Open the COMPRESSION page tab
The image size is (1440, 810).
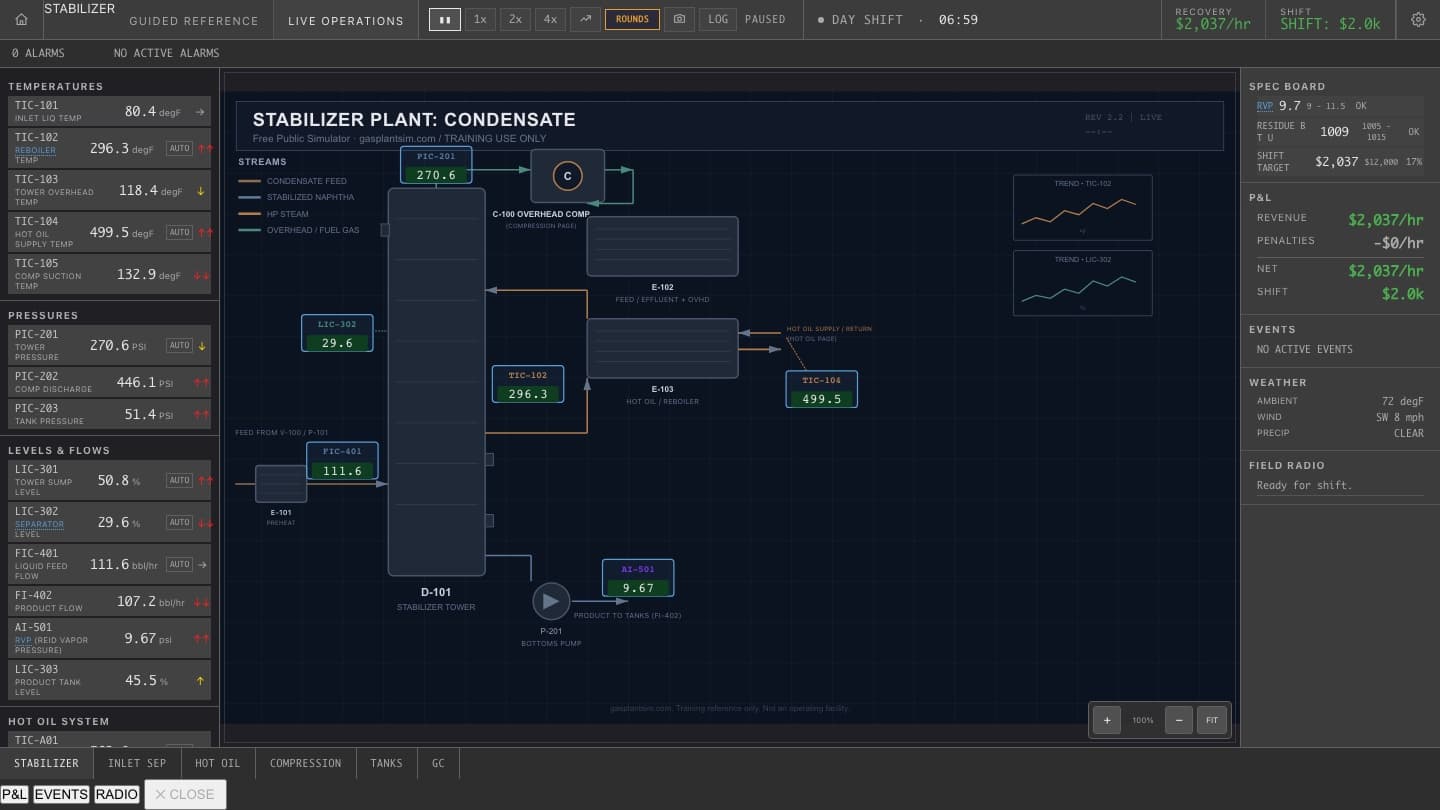pyautogui.click(x=306, y=763)
